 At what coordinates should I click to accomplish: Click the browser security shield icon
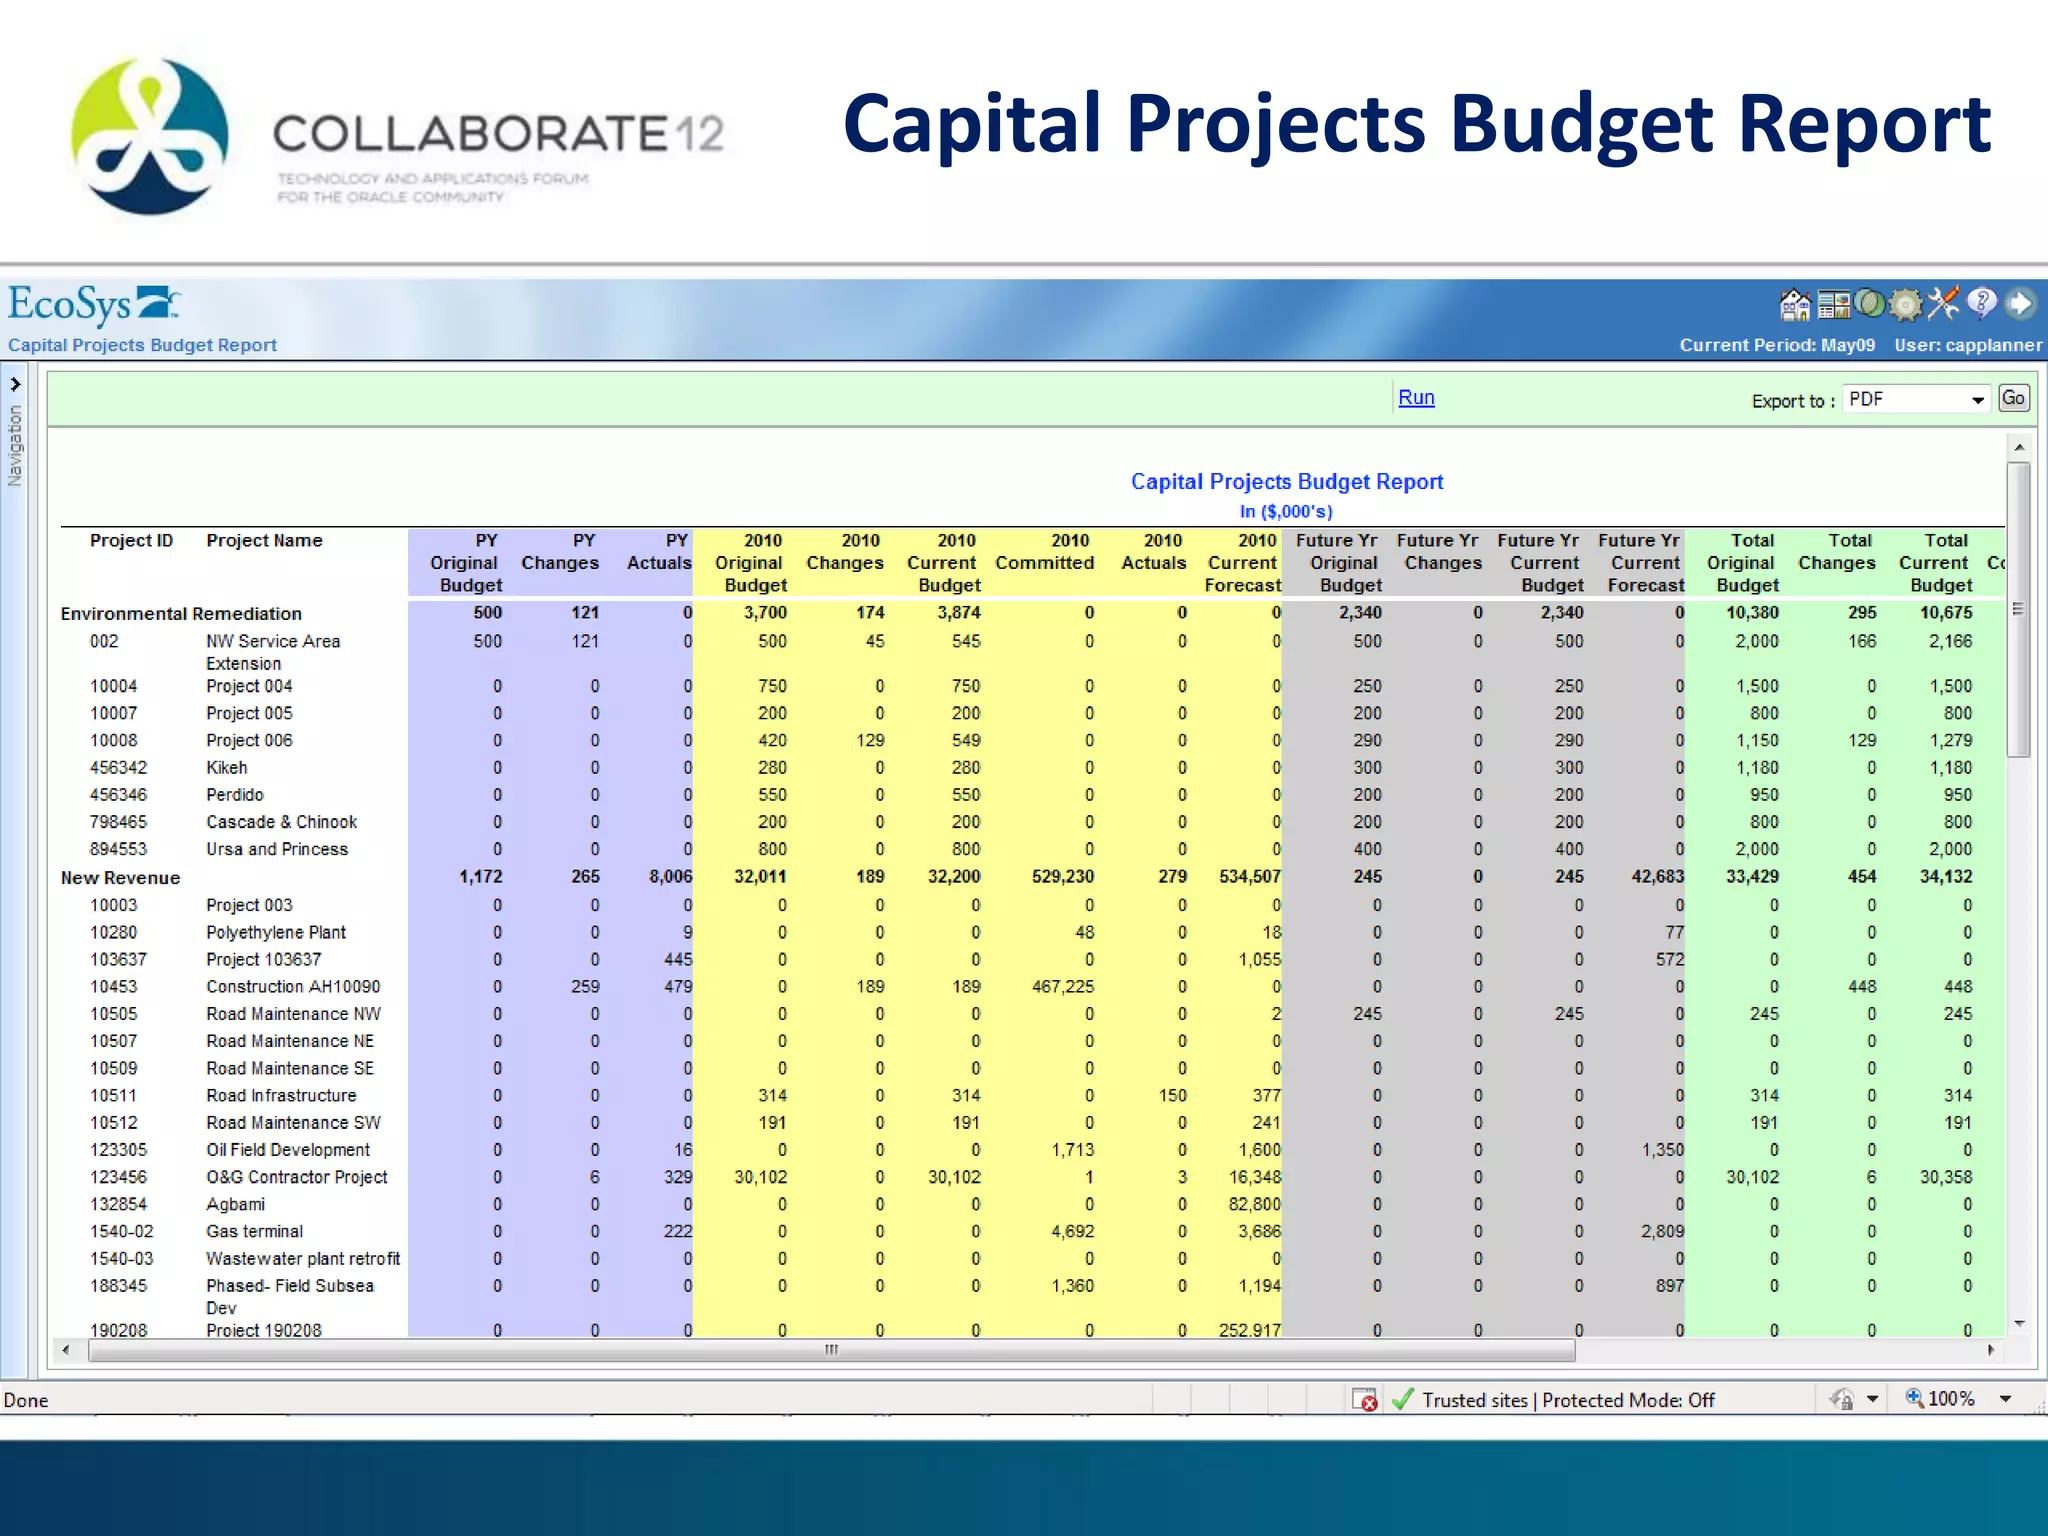click(1842, 1399)
